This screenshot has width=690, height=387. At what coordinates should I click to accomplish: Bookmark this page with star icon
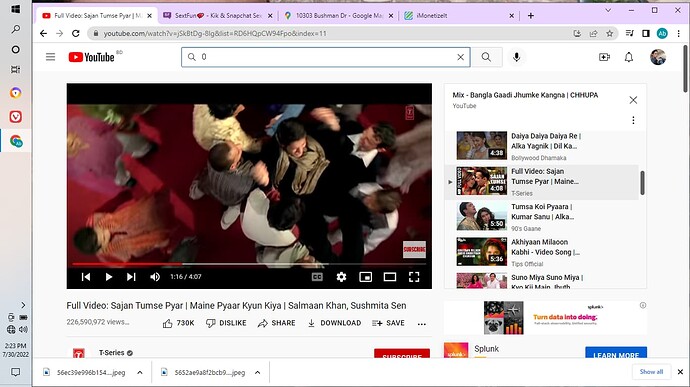(x=609, y=33)
